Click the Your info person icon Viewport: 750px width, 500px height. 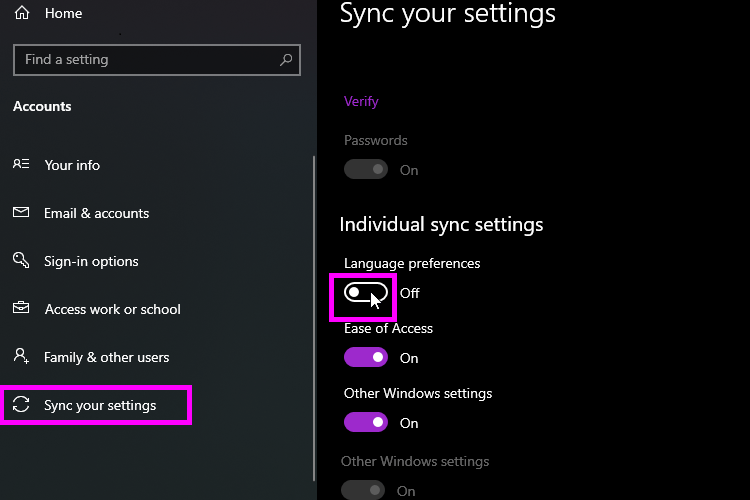pyautogui.click(x=21, y=165)
